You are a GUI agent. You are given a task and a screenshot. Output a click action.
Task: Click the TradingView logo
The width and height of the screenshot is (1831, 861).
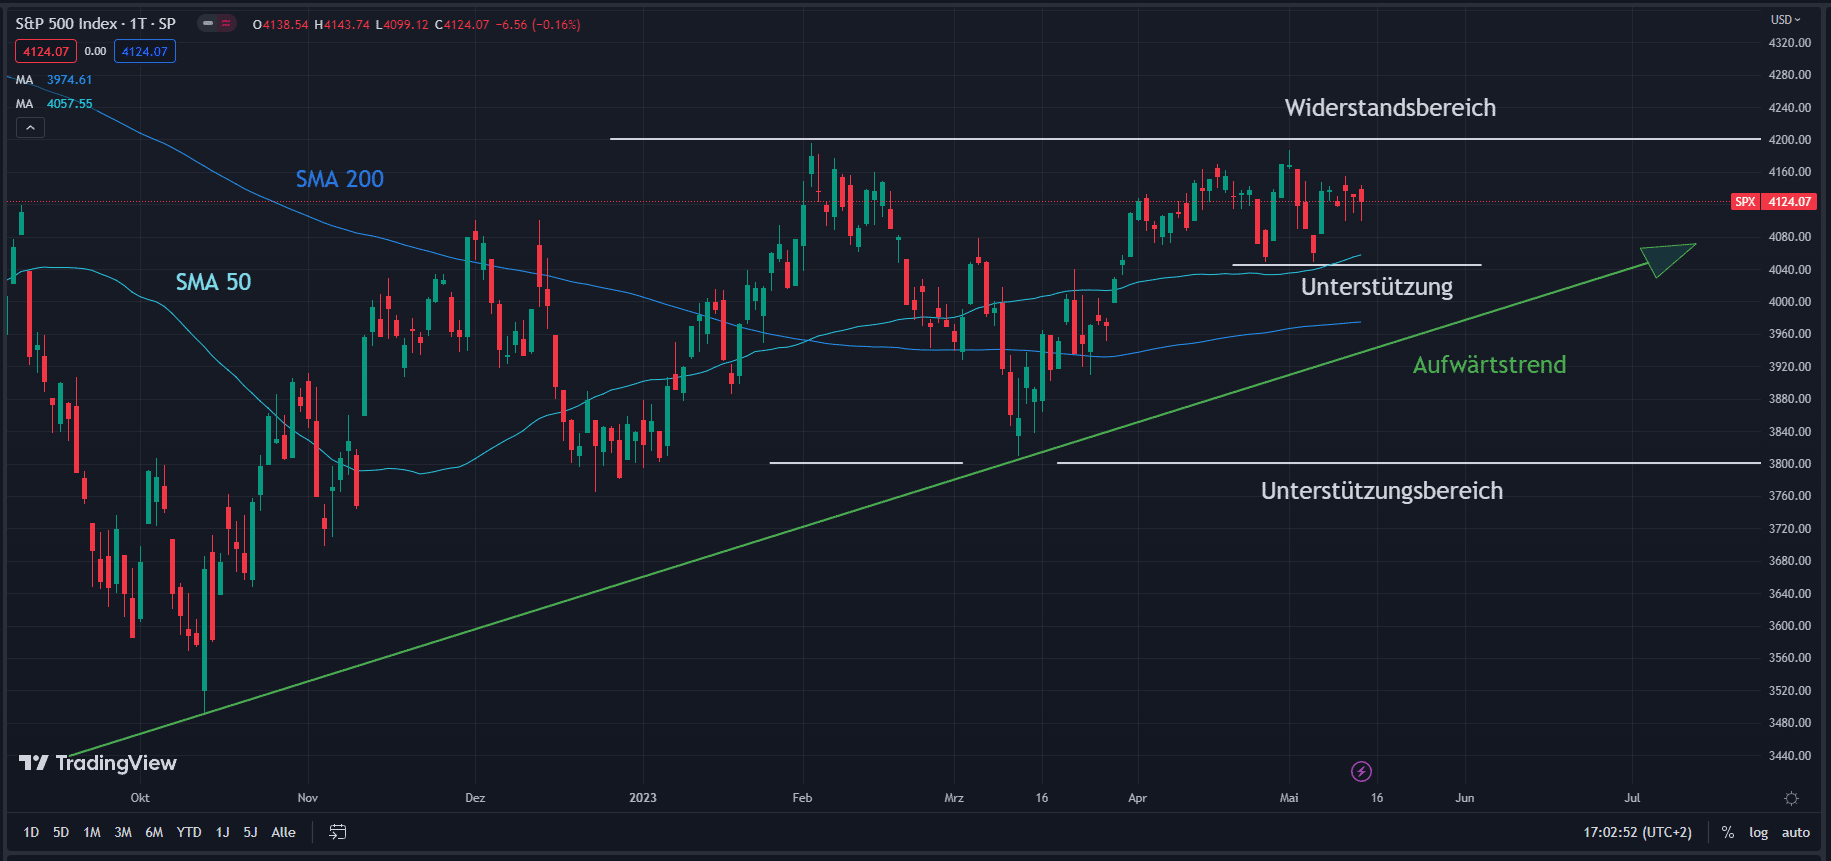(x=98, y=763)
